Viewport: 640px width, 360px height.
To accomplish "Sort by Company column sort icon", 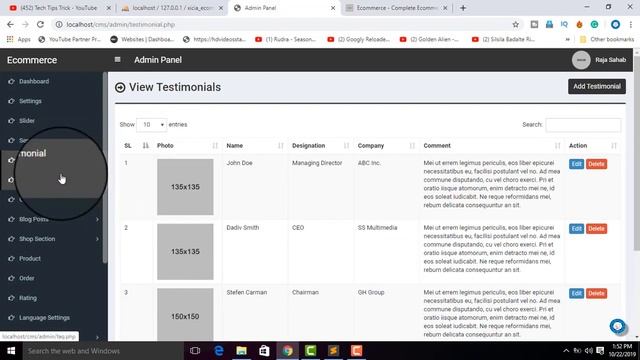I will (412, 146).
